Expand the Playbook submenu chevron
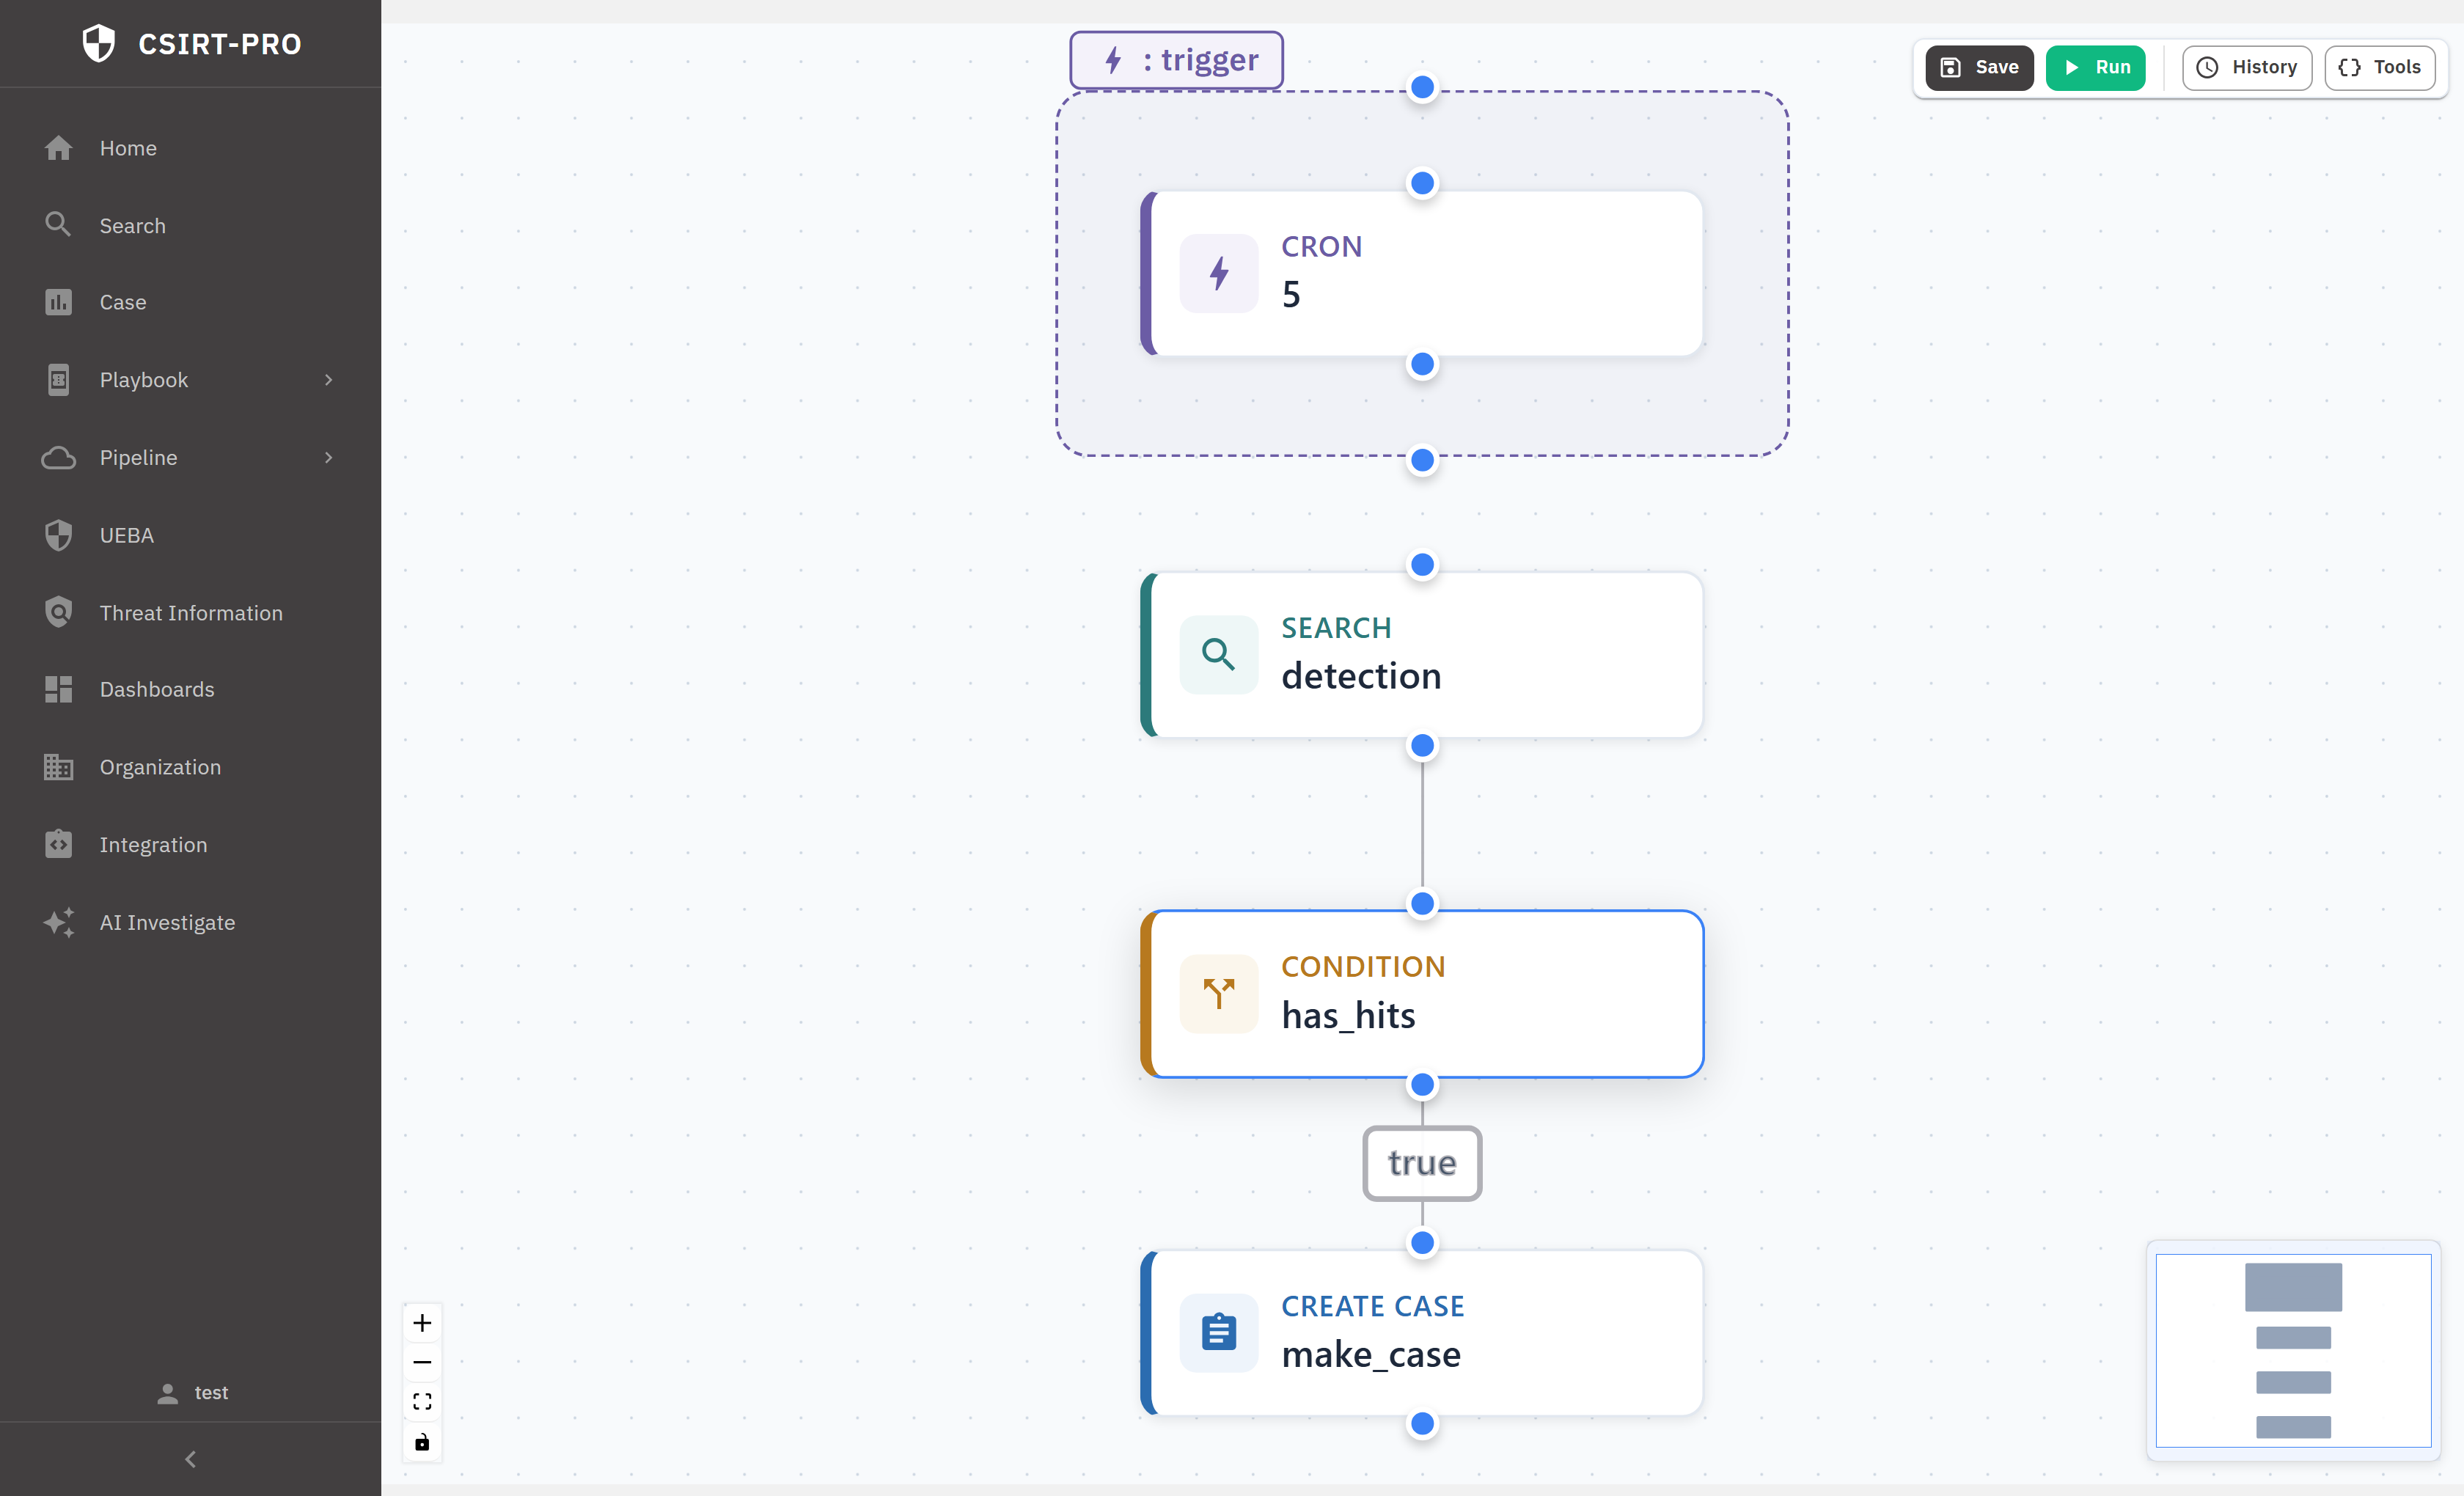This screenshot has height=1496, width=2464. click(x=328, y=380)
